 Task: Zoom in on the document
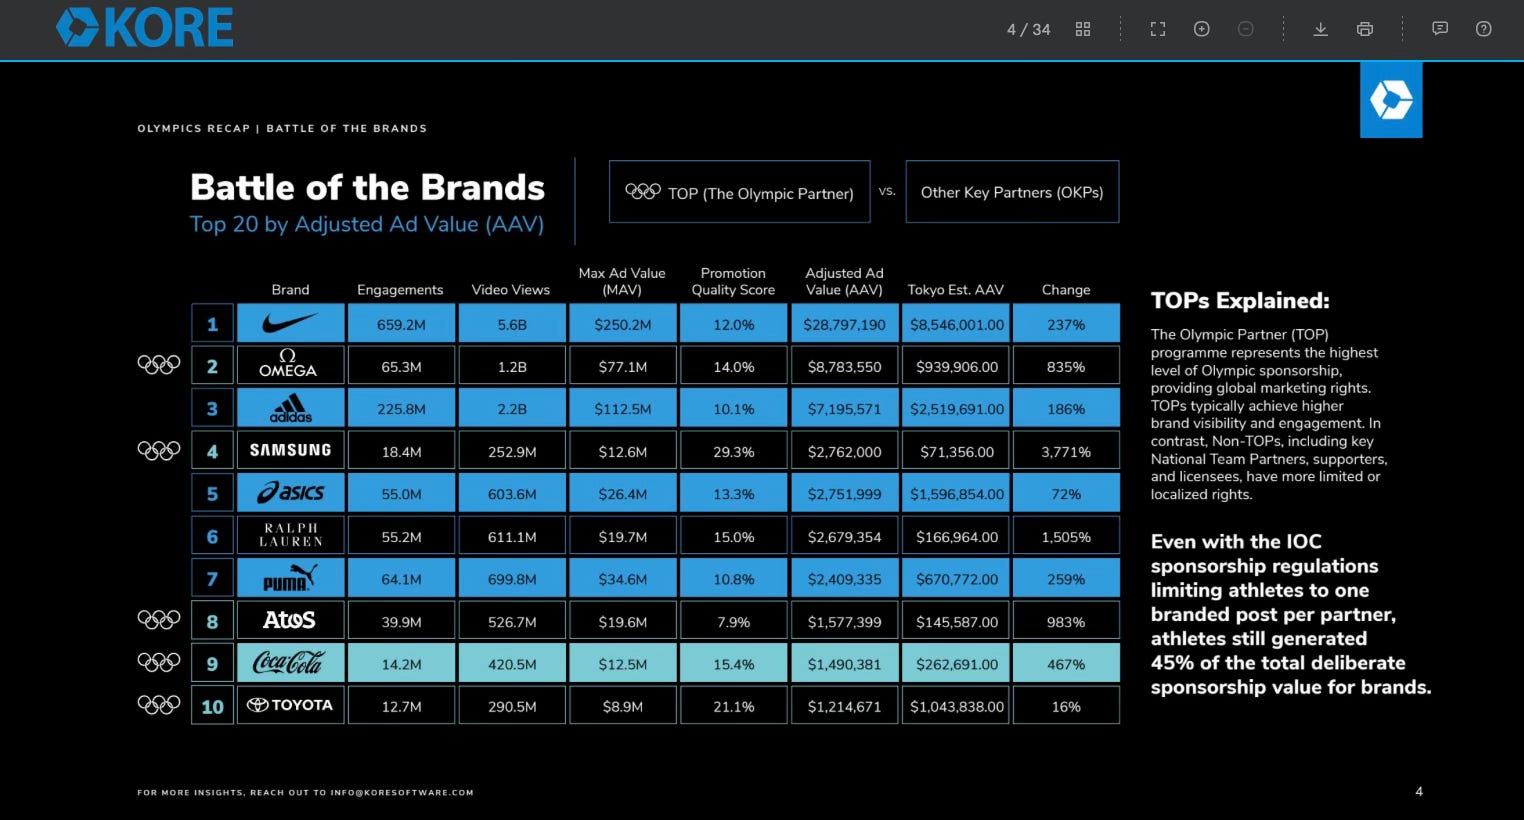[x=1202, y=29]
